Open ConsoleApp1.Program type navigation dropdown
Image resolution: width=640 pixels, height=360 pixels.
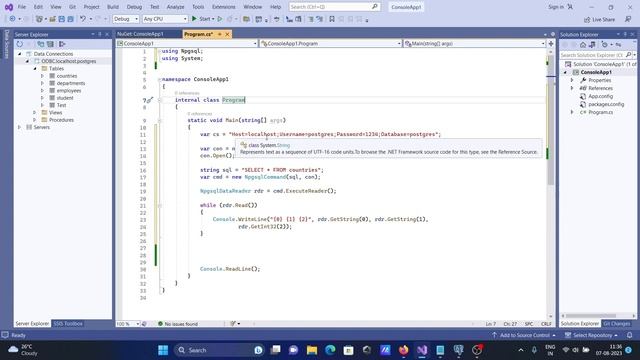[331, 43]
